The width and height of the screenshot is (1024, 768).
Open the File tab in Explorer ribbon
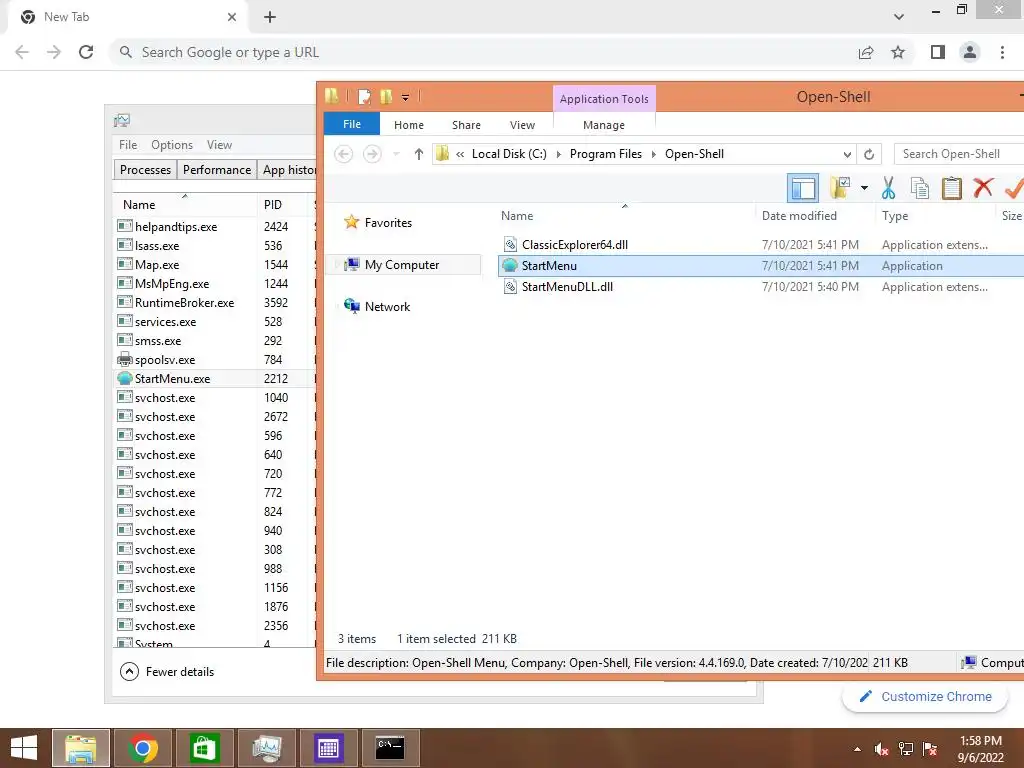(351, 124)
